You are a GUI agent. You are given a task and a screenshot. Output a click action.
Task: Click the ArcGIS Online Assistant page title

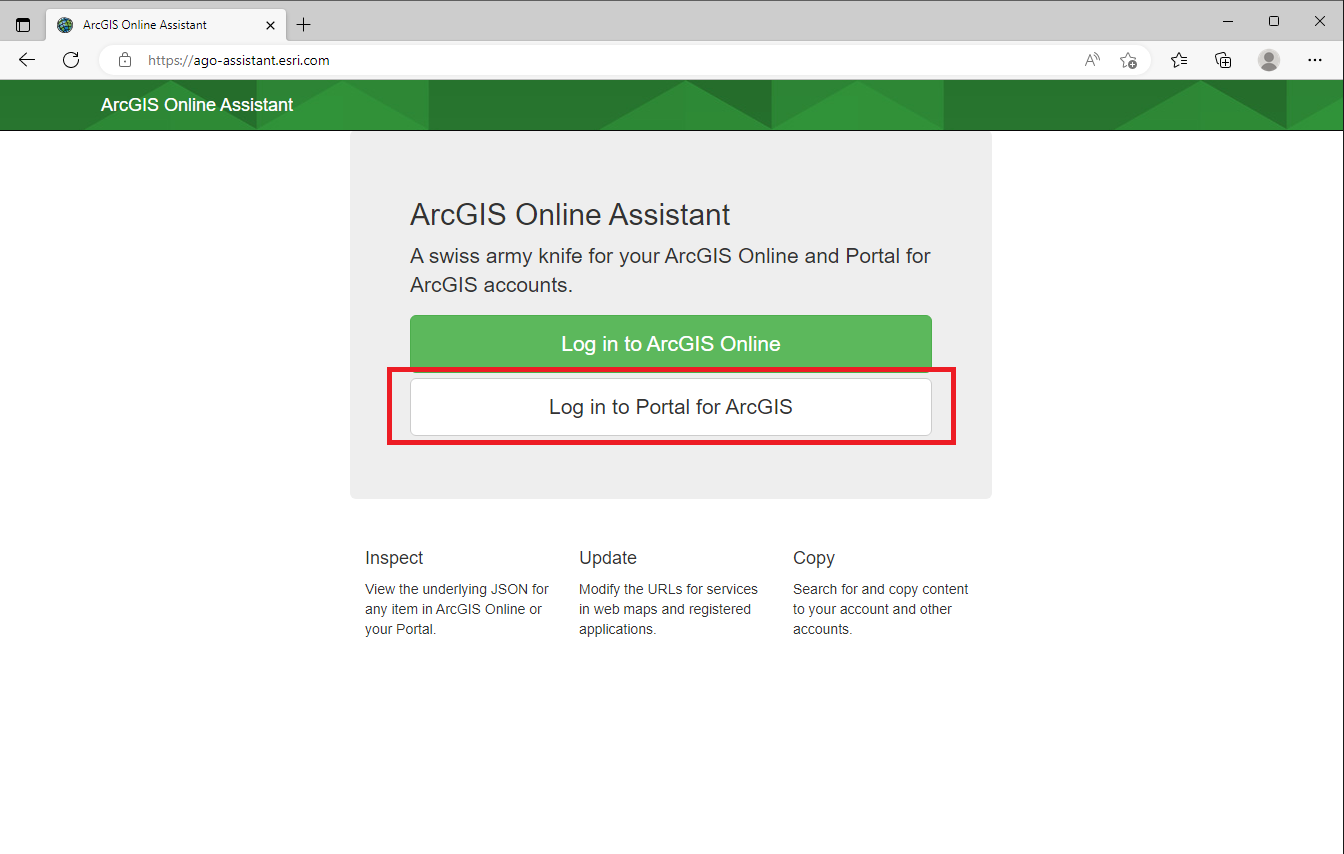[570, 214]
